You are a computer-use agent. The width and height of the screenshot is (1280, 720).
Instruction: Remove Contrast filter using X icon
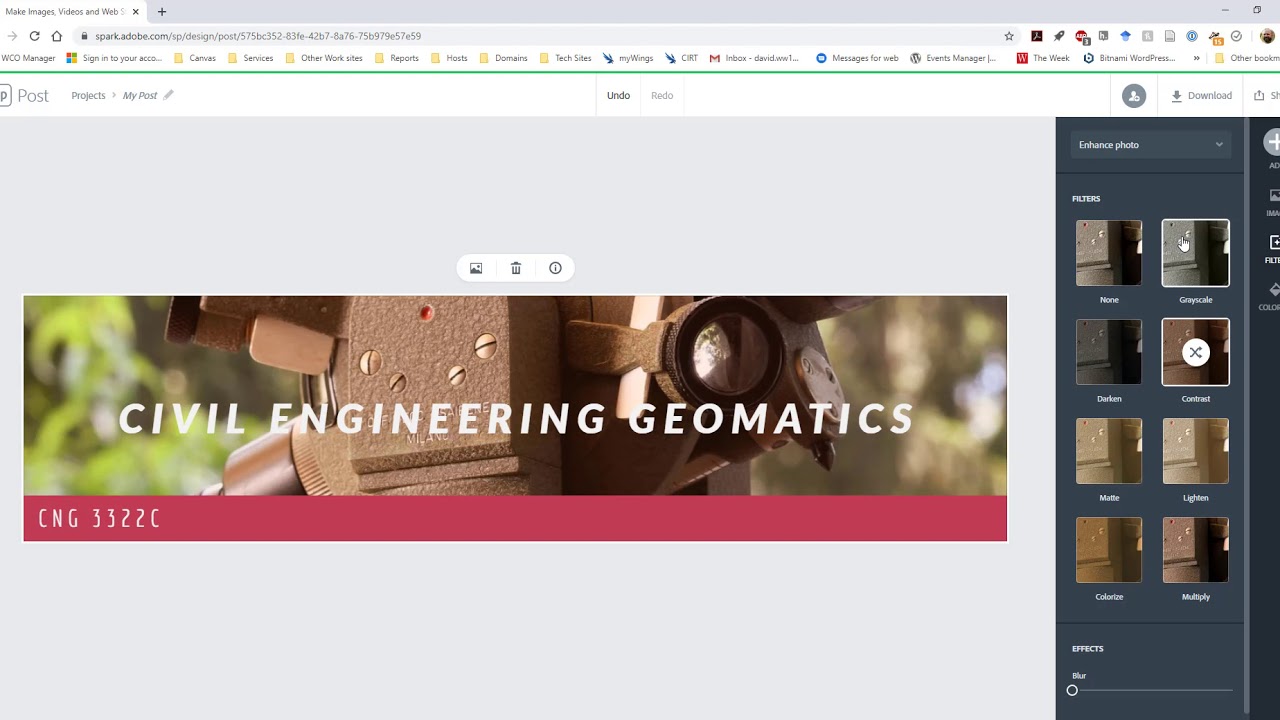[1196, 352]
